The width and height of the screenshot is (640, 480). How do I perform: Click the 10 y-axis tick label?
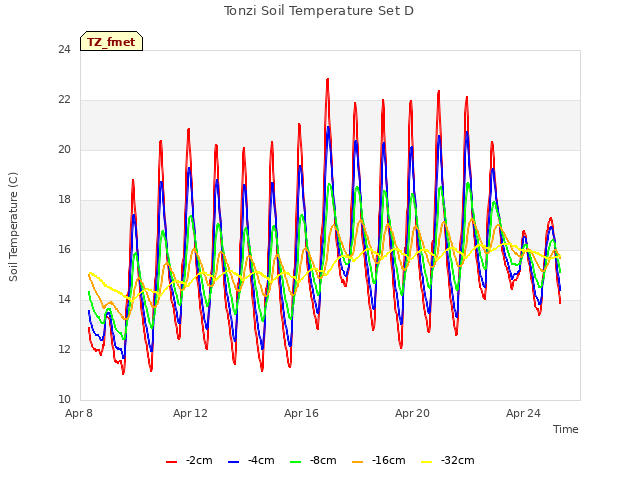coord(64,400)
